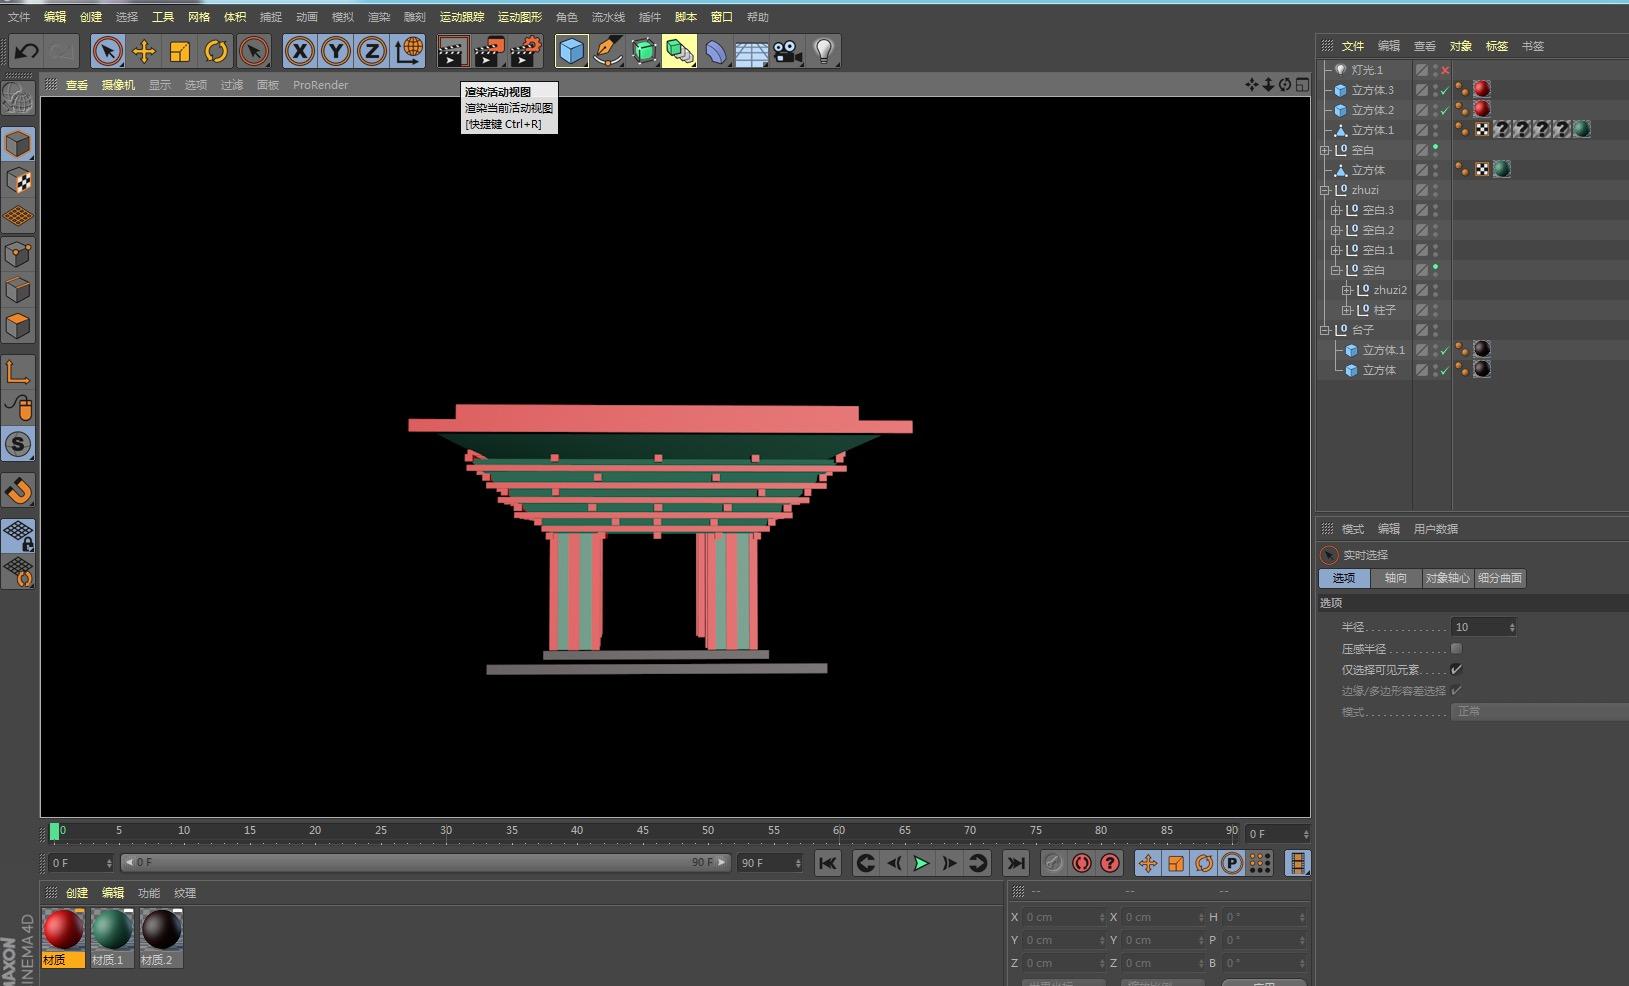Click the green subdivision generator icon

644,51
